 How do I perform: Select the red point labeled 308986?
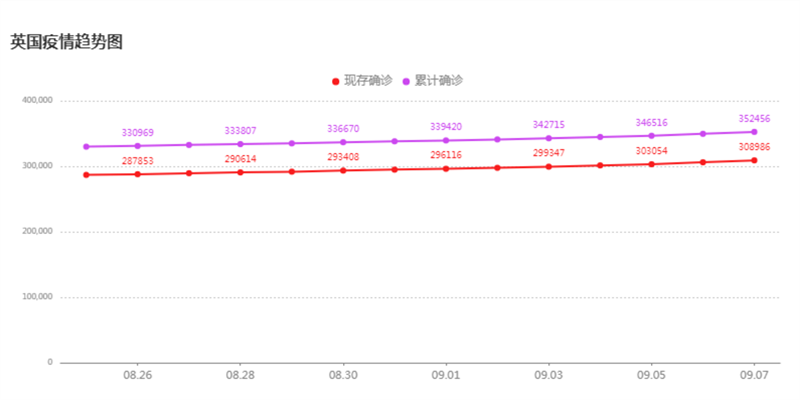click(x=754, y=160)
